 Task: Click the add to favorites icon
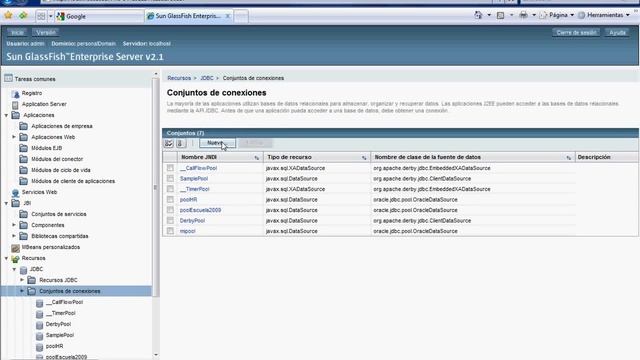[23, 16]
